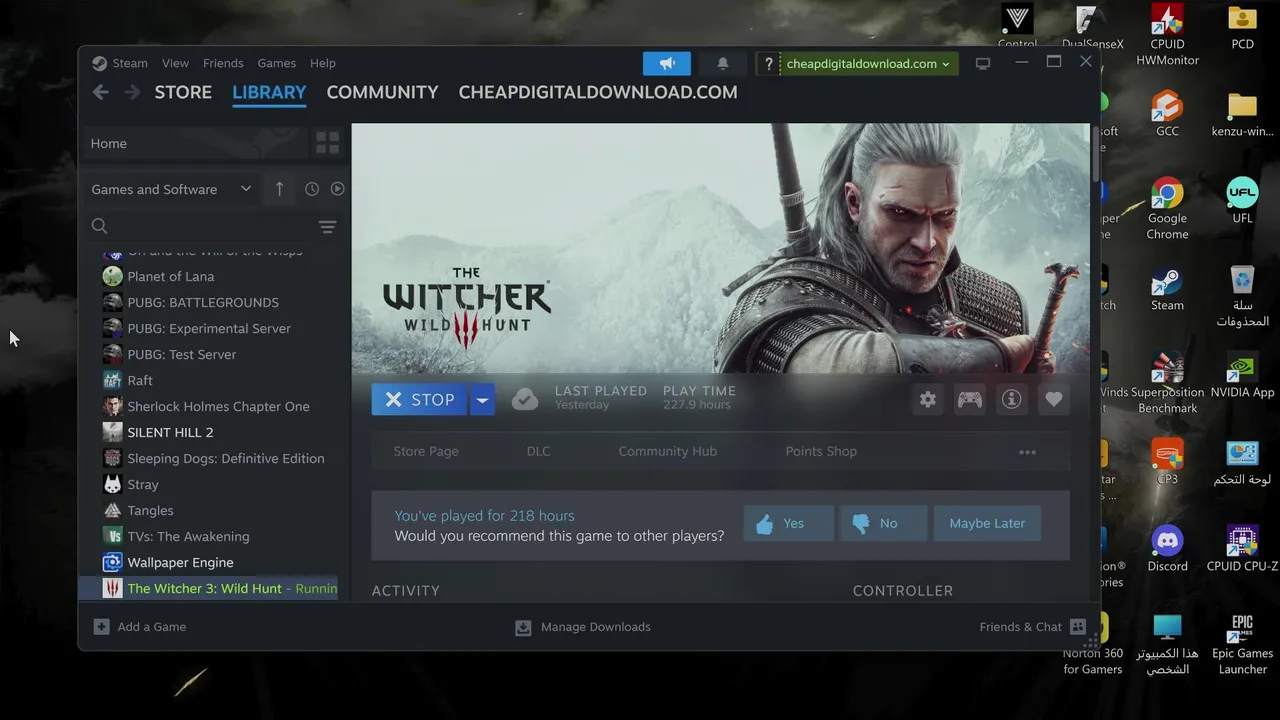Go to library Home
The width and height of the screenshot is (1280, 720).
click(x=195, y=143)
